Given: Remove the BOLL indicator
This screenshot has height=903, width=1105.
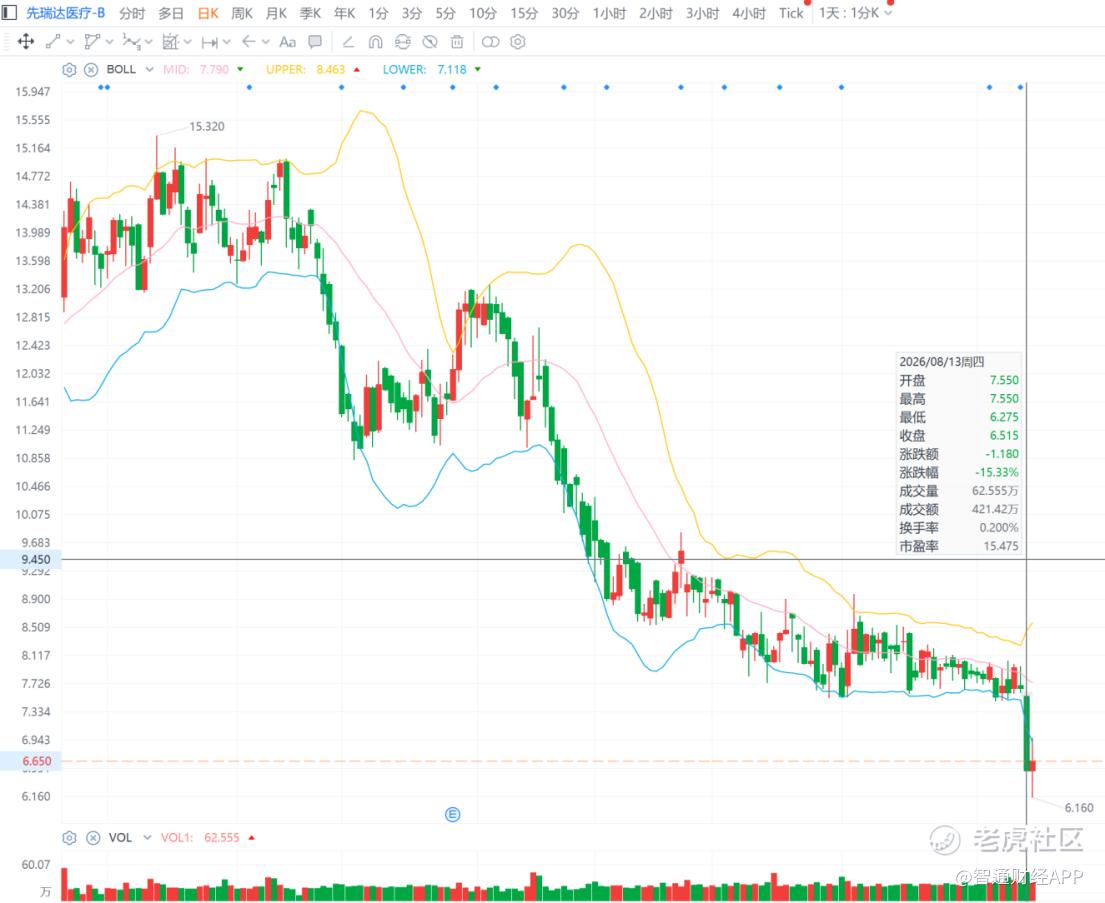Looking at the screenshot, I should point(91,69).
